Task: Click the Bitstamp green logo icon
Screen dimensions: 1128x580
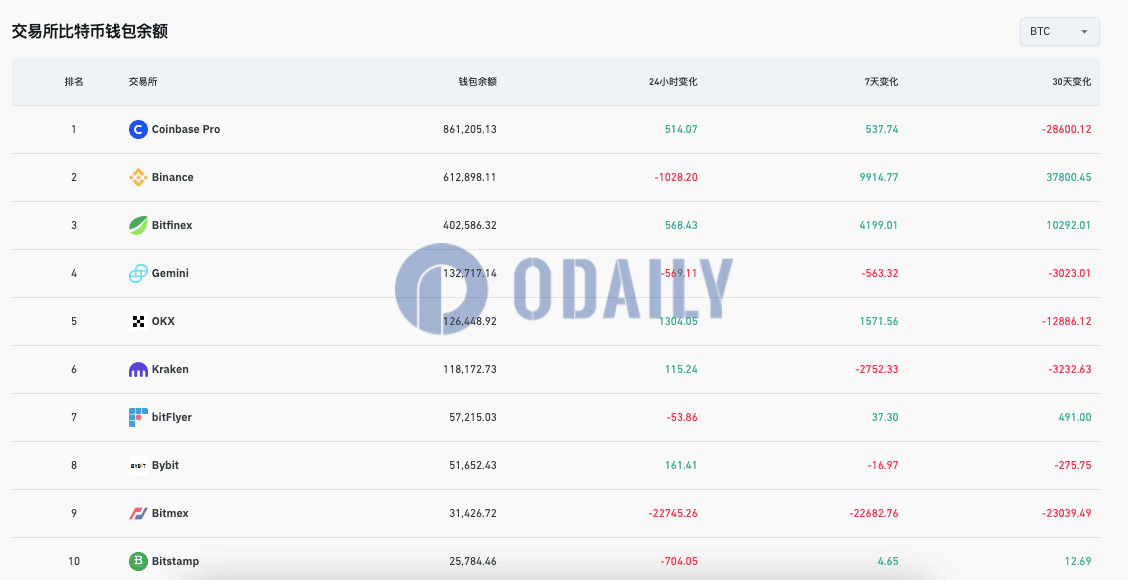Action: tap(138, 561)
